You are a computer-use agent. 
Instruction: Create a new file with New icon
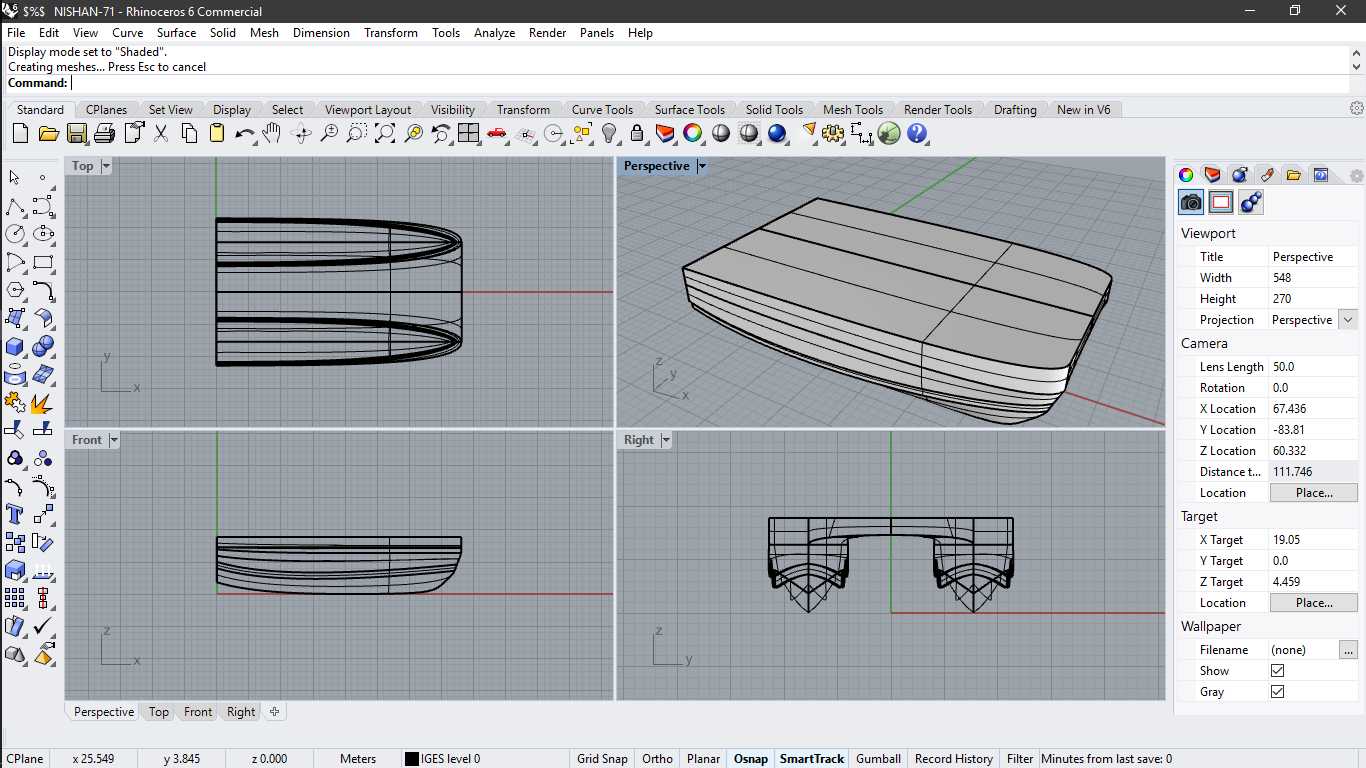click(x=20, y=133)
